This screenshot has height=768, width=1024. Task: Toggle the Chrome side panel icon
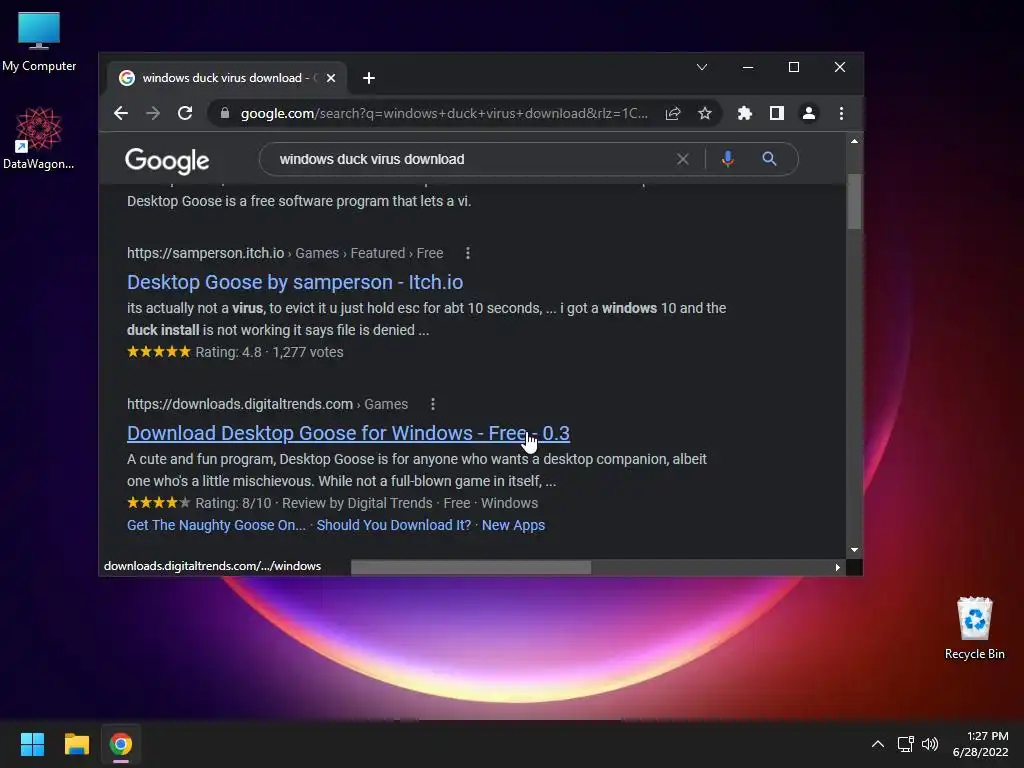776,114
